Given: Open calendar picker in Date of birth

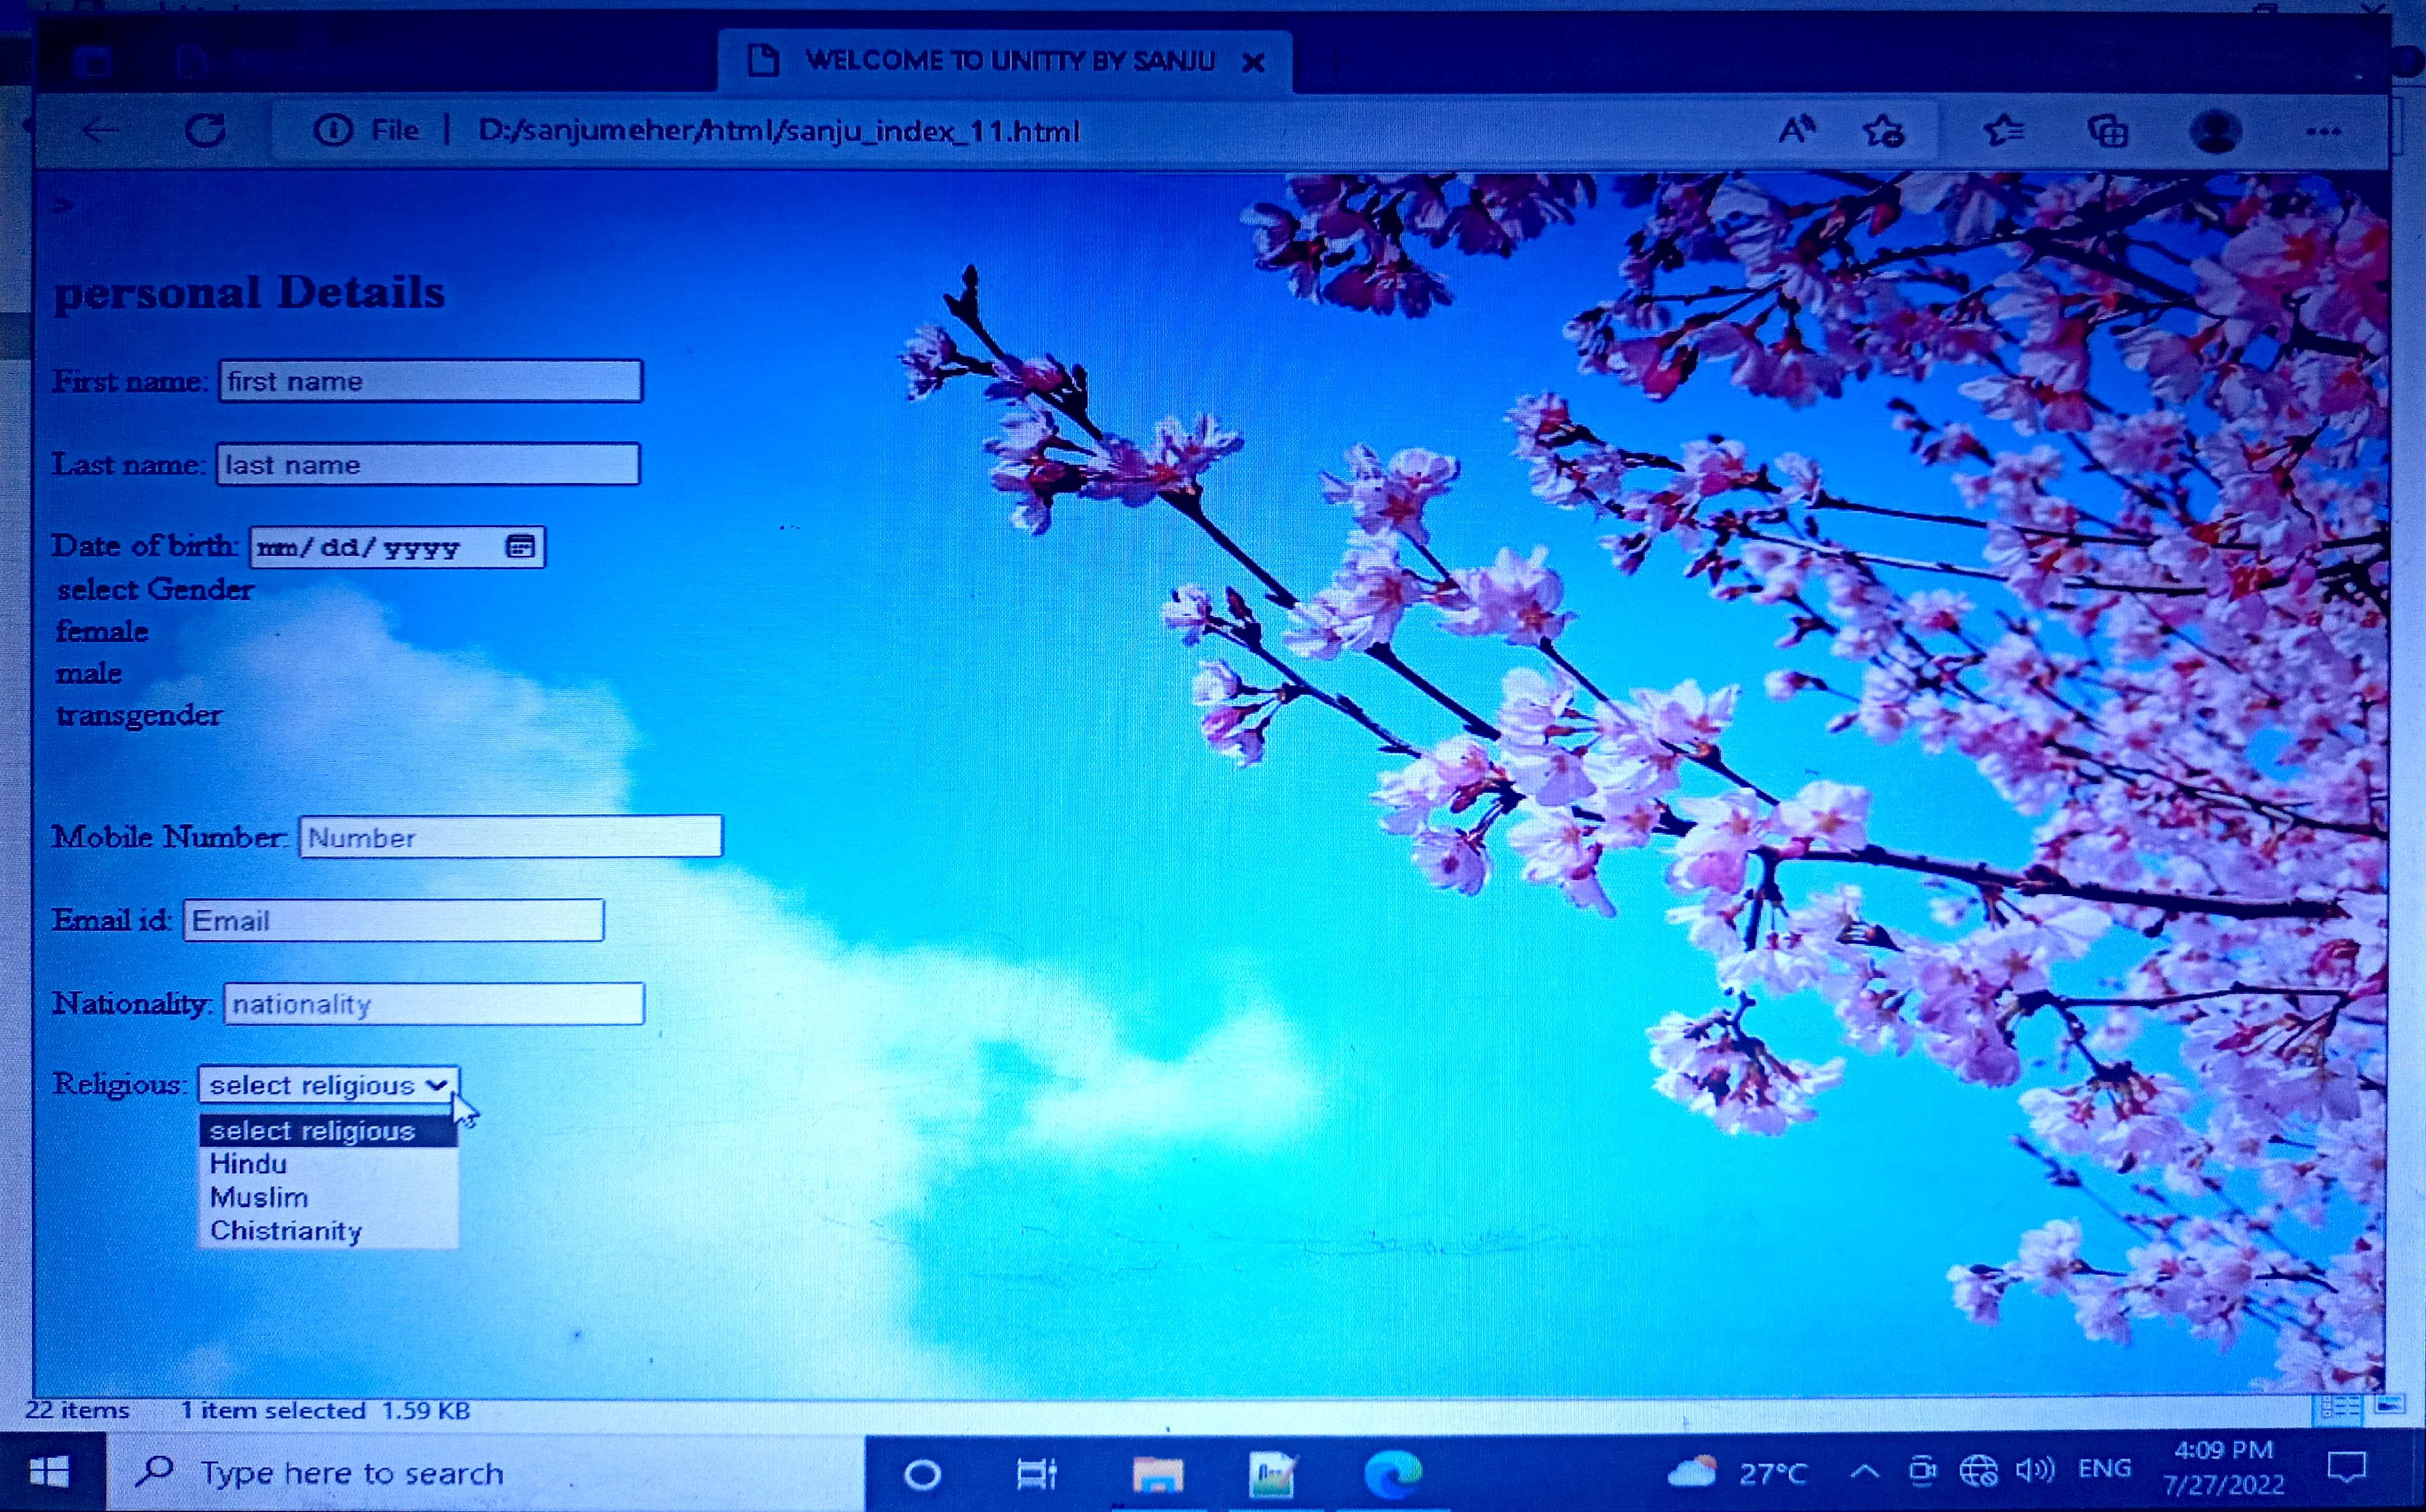Looking at the screenshot, I should [520, 547].
